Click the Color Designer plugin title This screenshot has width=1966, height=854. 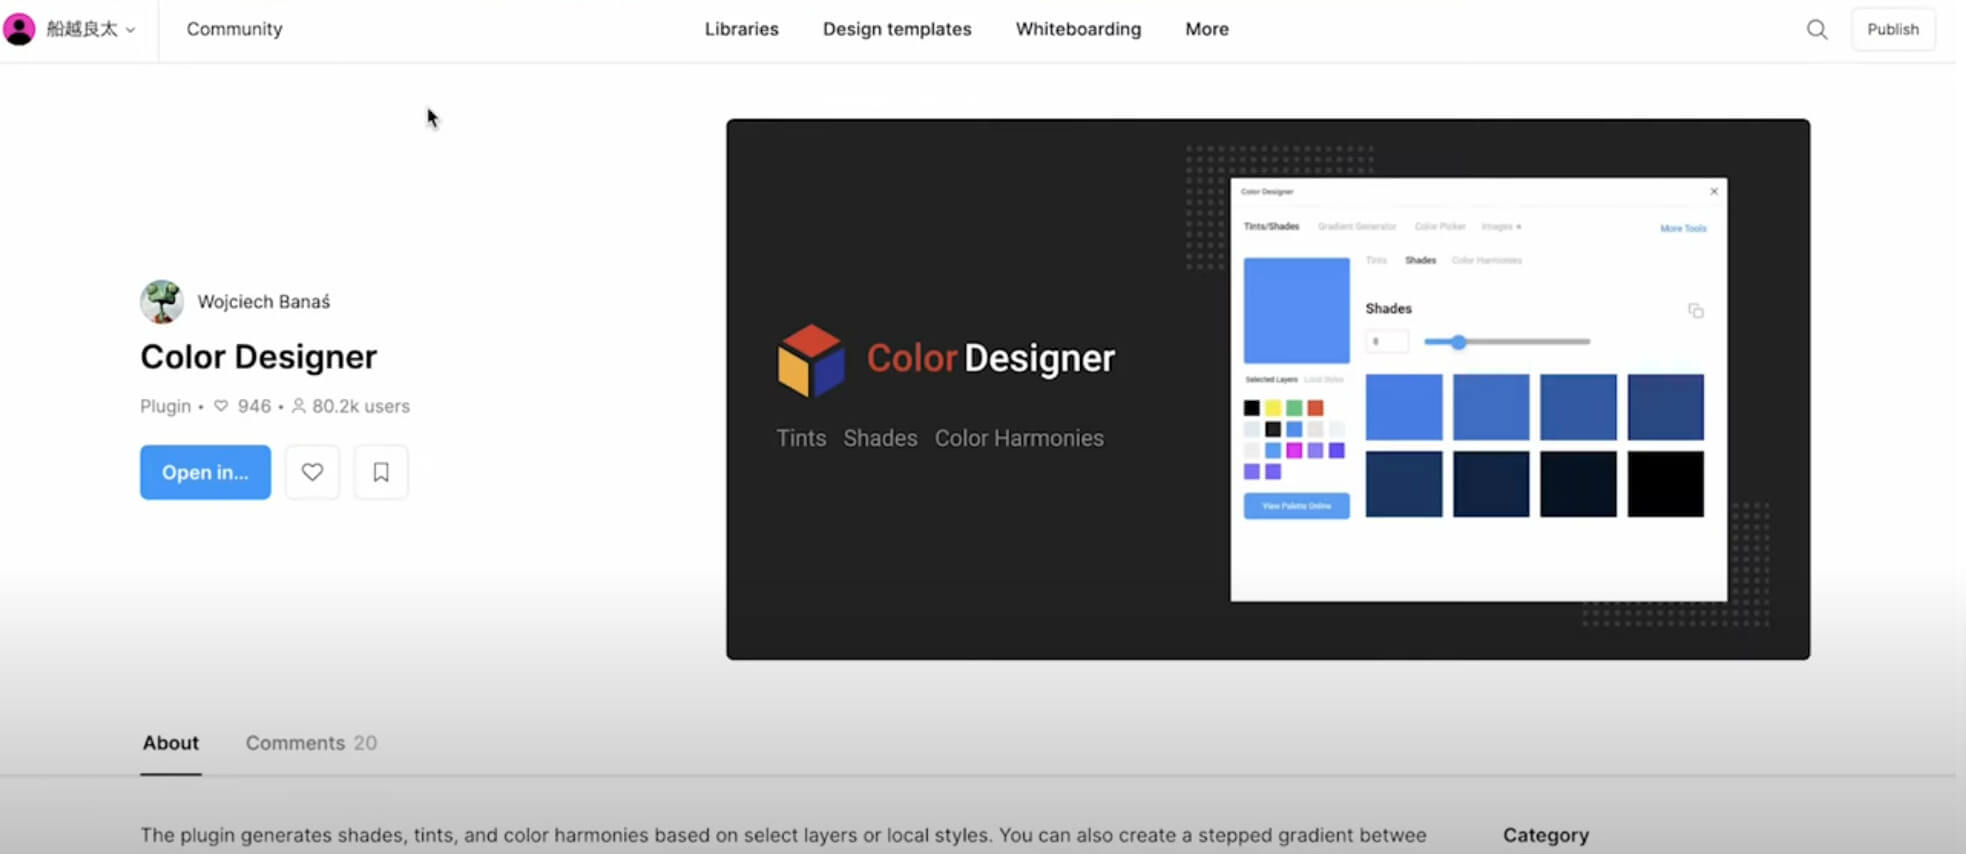coord(258,357)
